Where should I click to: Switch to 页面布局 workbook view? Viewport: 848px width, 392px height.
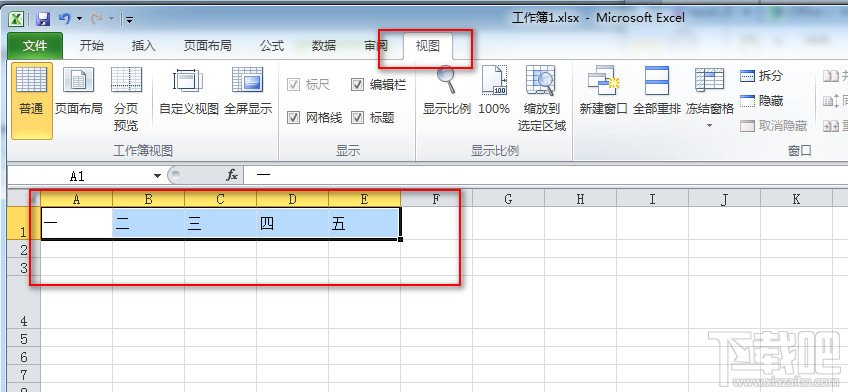click(x=78, y=92)
